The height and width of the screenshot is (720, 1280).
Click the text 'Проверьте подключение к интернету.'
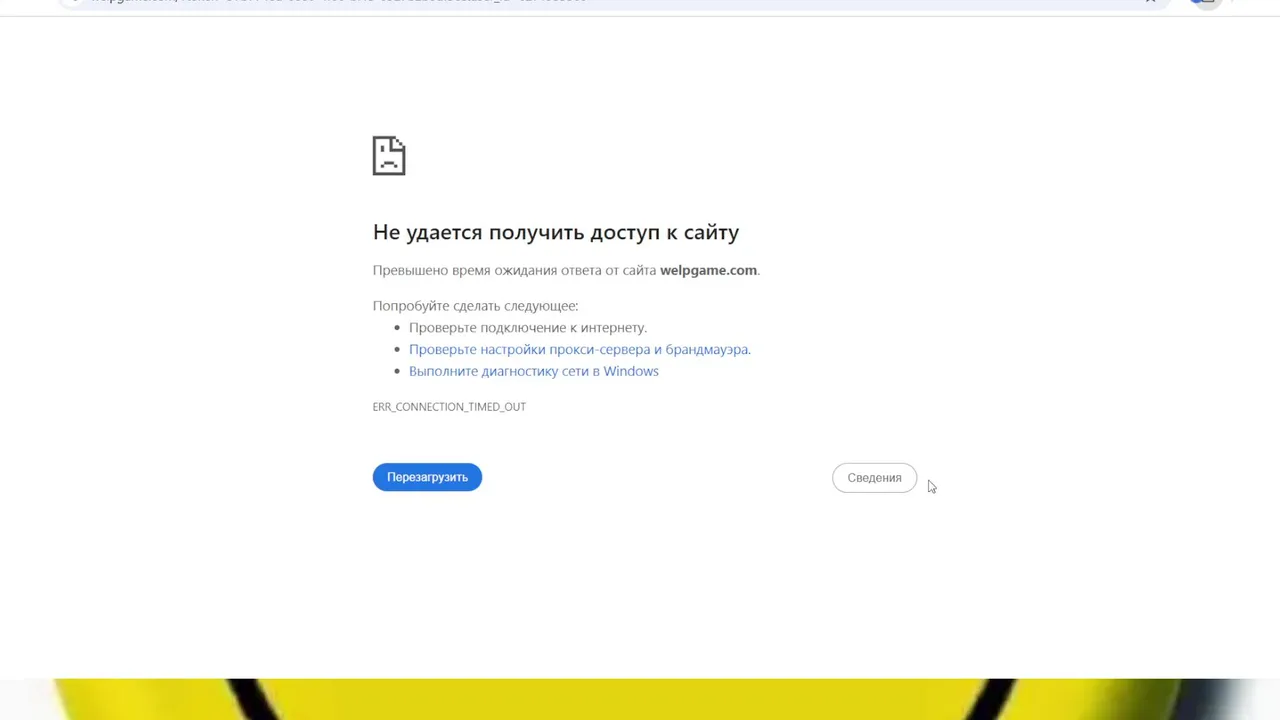tap(528, 327)
